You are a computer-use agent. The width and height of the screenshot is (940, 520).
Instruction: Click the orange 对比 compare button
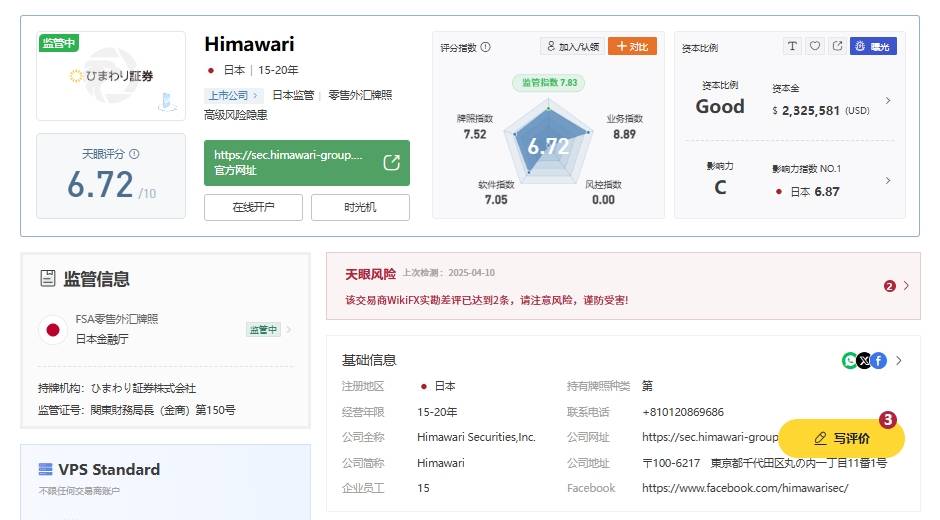click(x=632, y=46)
